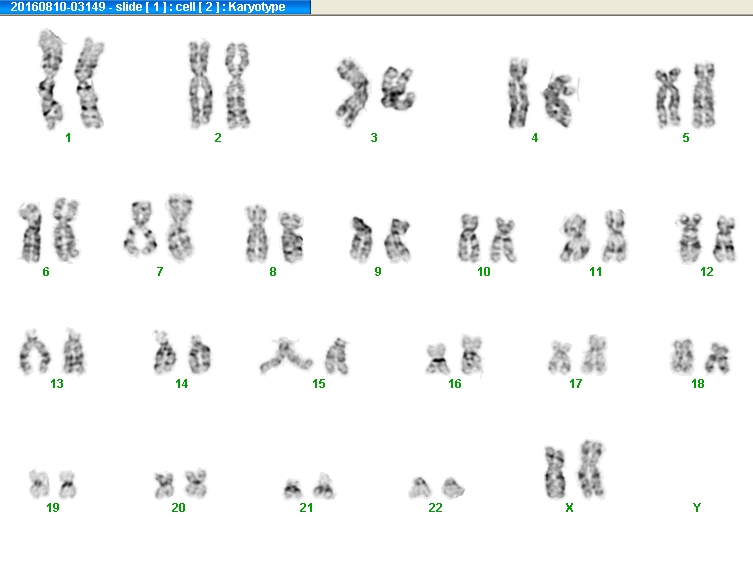Pick the right chromosome 4 image
This screenshot has height=575, width=753.
tap(559, 100)
